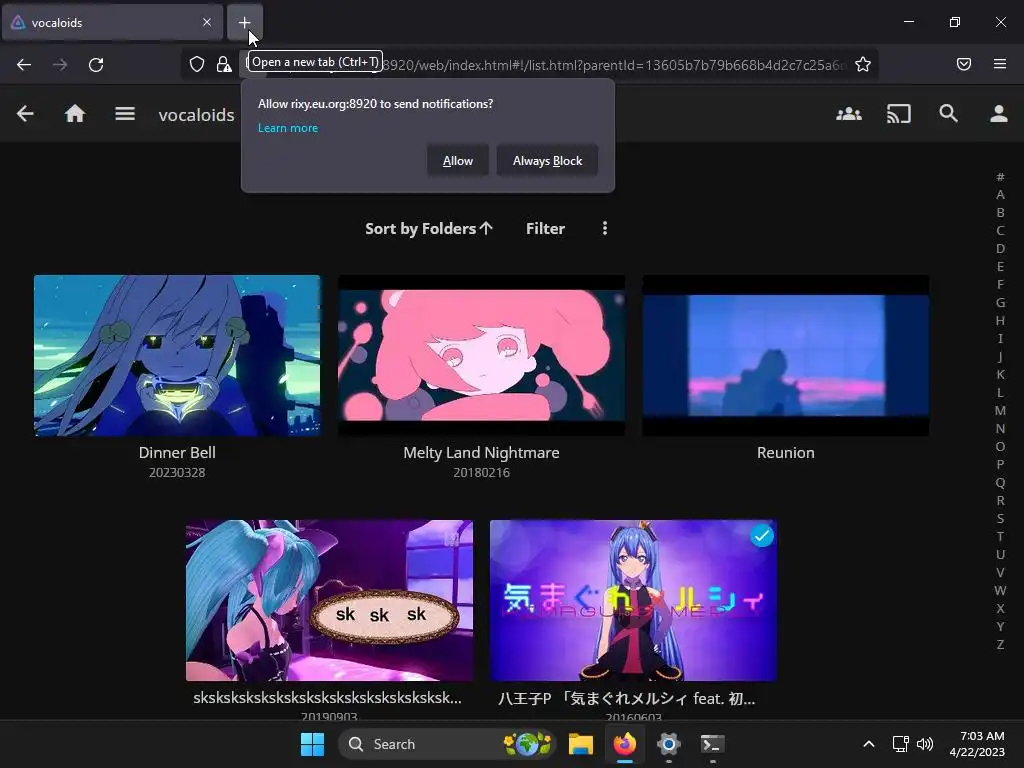Jump to letter M in alphabet picker
The height and width of the screenshot is (768, 1024).
(x=1000, y=410)
